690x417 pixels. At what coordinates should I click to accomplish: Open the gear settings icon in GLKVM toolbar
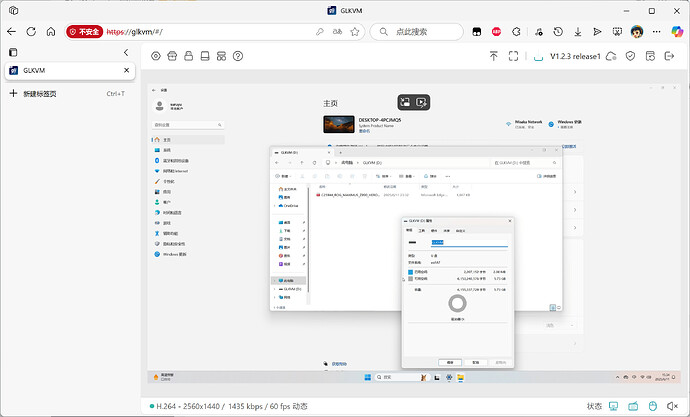click(x=156, y=56)
